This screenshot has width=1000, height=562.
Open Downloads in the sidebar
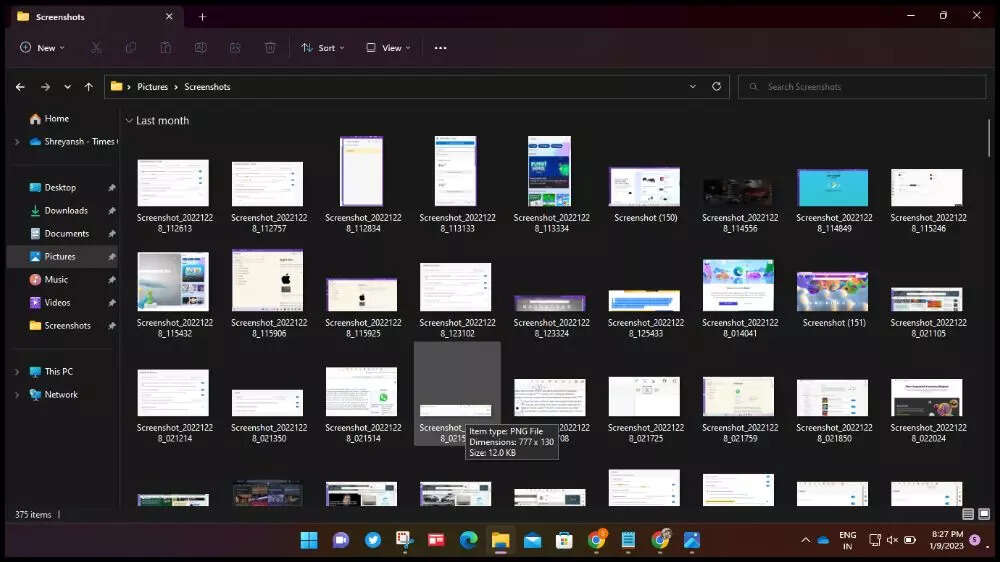tap(66, 211)
